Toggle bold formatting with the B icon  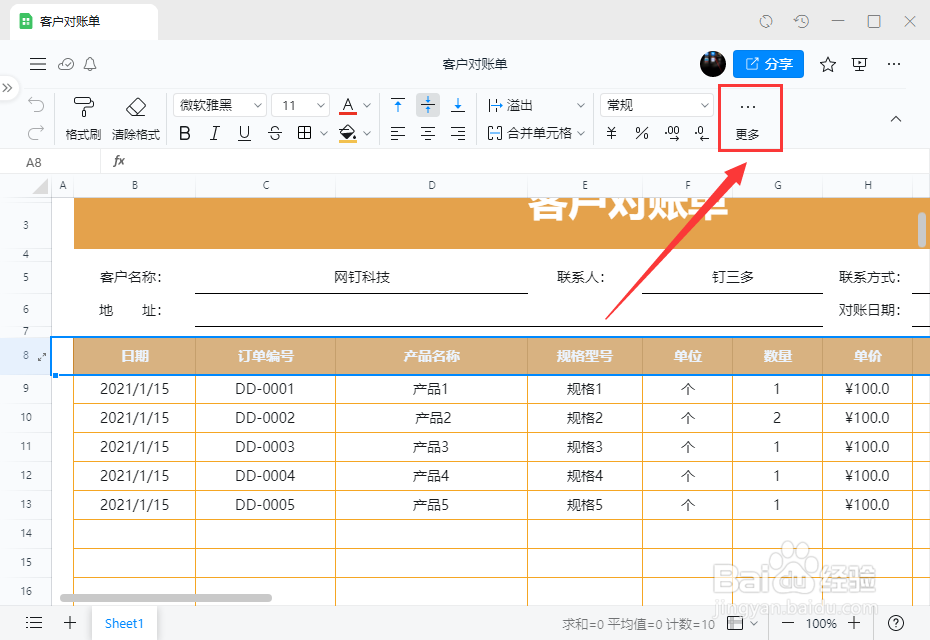(184, 133)
